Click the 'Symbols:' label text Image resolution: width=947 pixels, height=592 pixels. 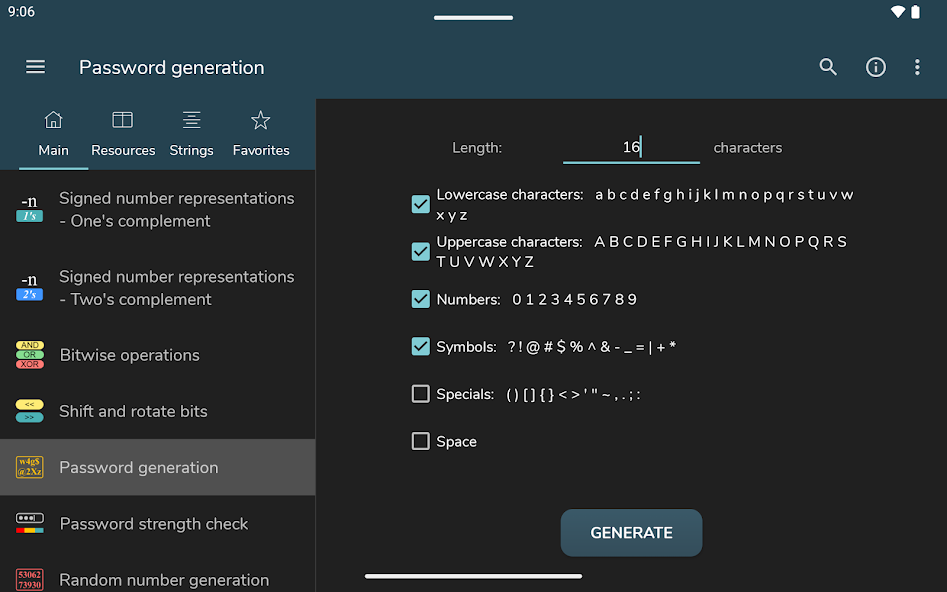(x=466, y=347)
